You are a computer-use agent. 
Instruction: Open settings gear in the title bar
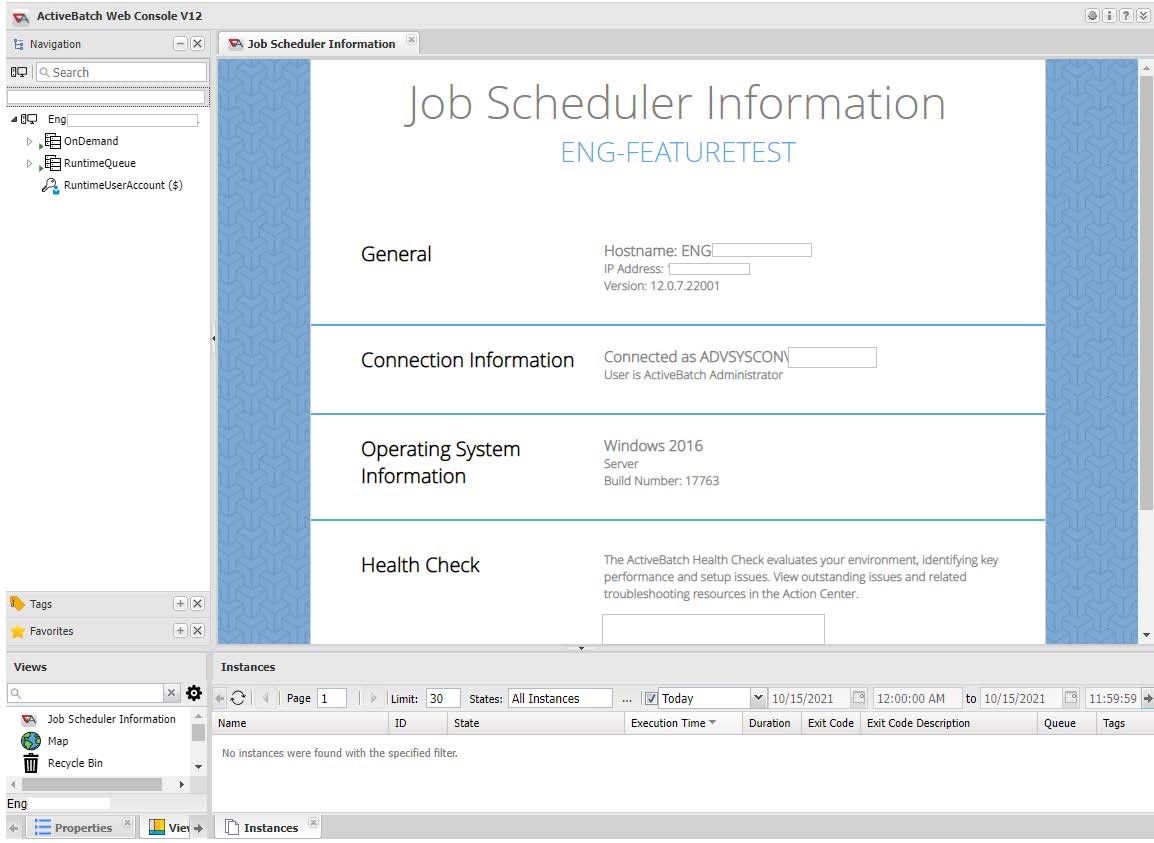point(1093,15)
